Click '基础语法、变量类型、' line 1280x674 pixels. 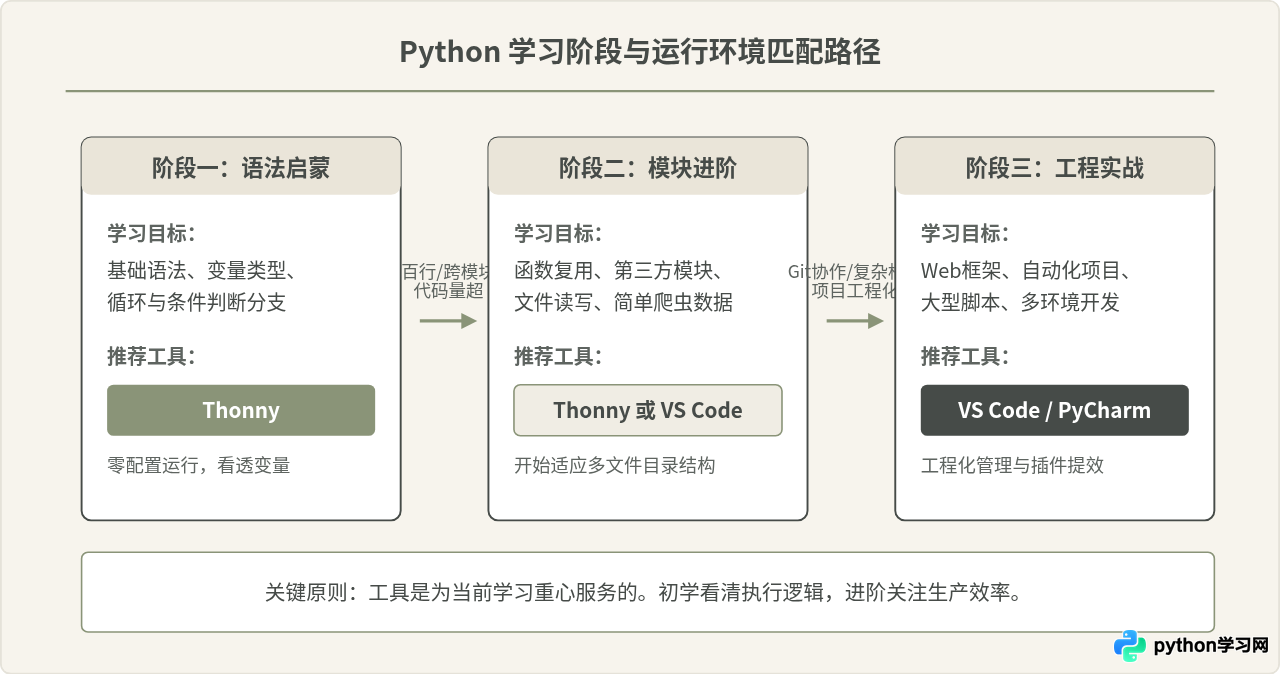(201, 271)
